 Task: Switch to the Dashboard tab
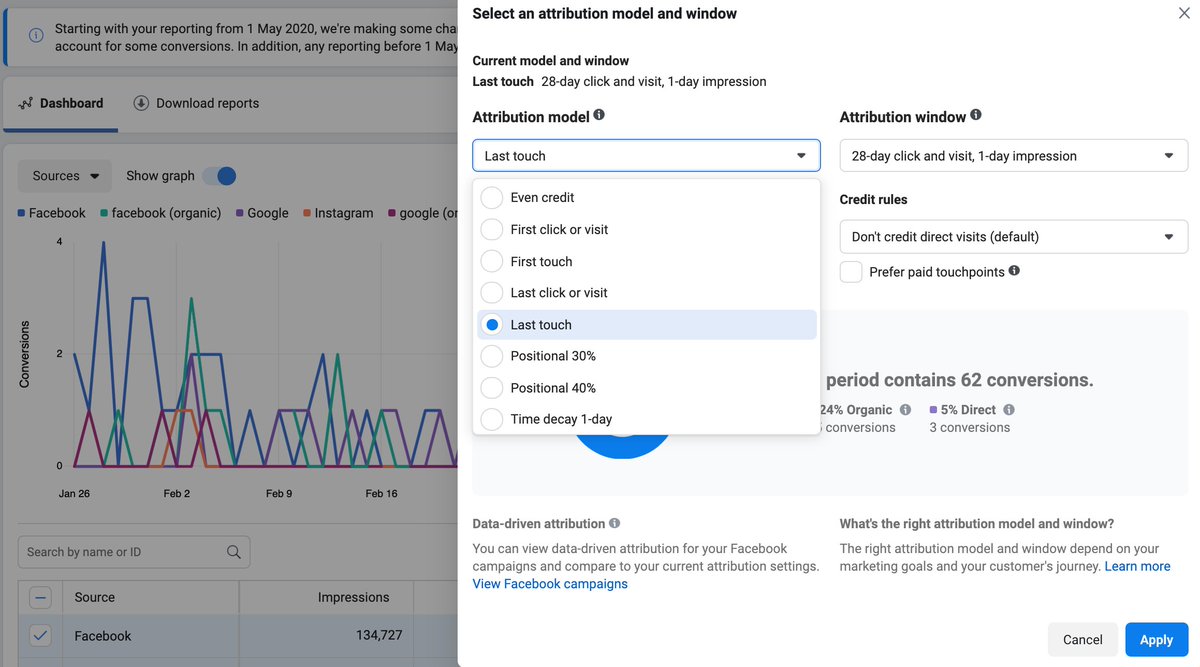point(61,103)
